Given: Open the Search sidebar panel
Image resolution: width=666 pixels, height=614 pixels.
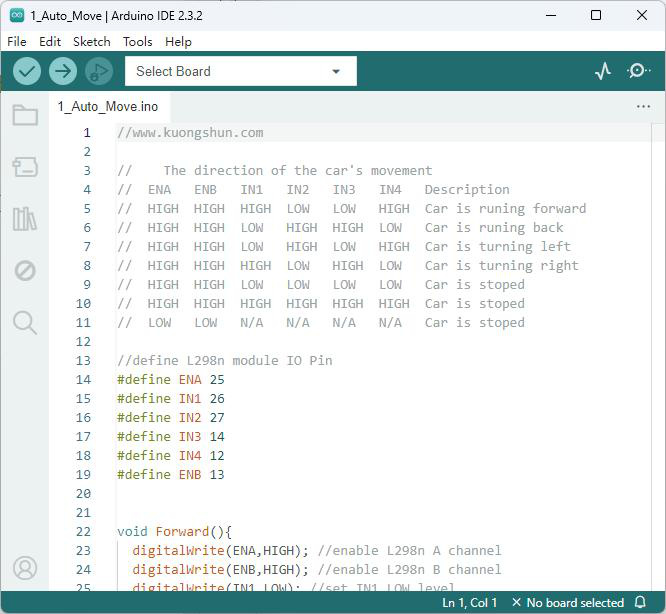Looking at the screenshot, I should pyautogui.click(x=25, y=323).
